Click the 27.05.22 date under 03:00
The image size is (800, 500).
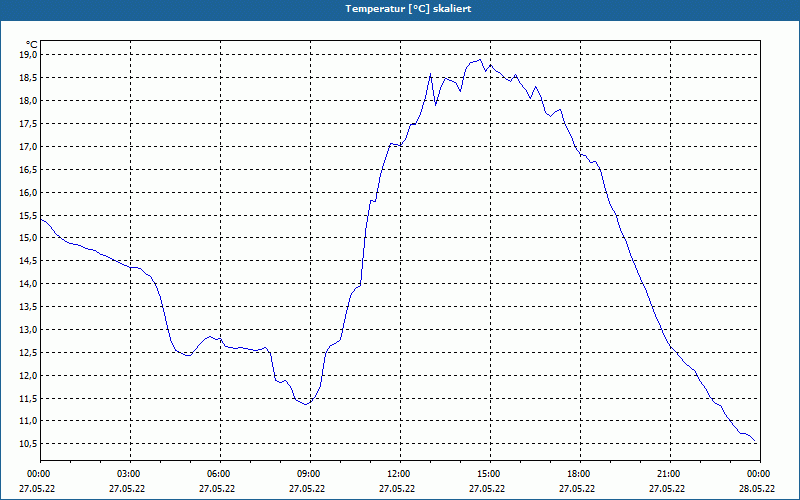[127, 488]
